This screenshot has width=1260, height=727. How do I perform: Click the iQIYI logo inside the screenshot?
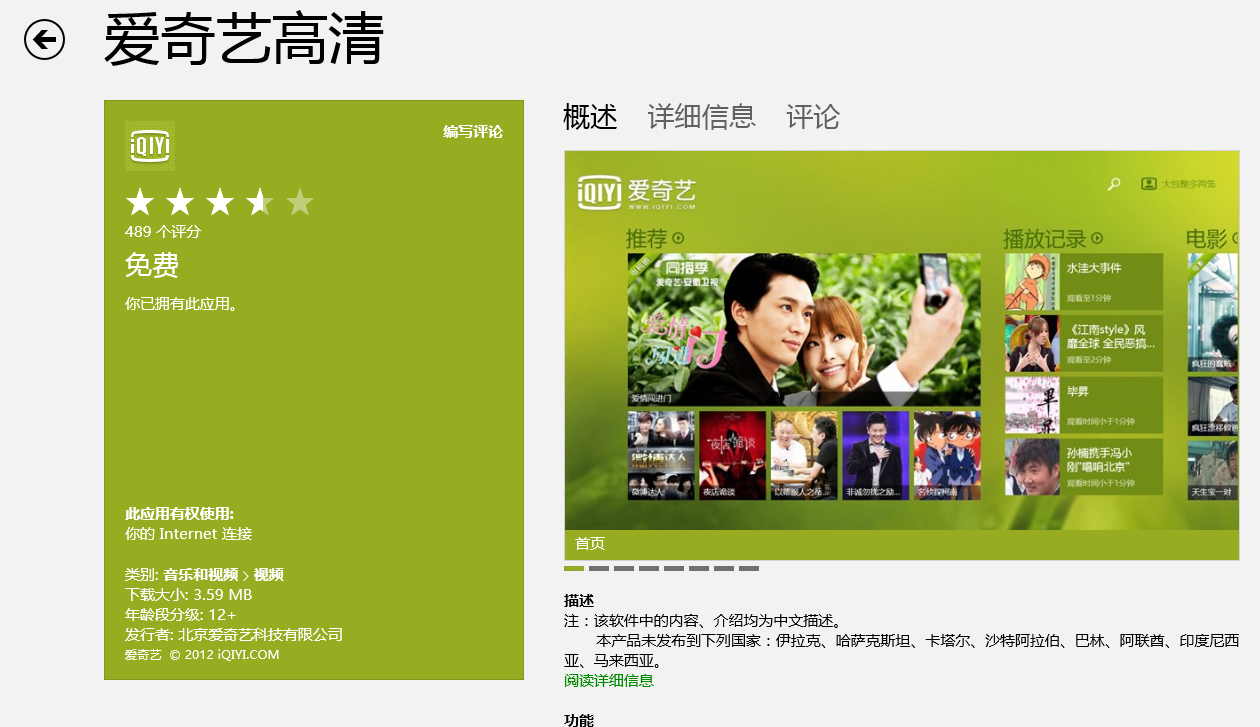coord(636,191)
